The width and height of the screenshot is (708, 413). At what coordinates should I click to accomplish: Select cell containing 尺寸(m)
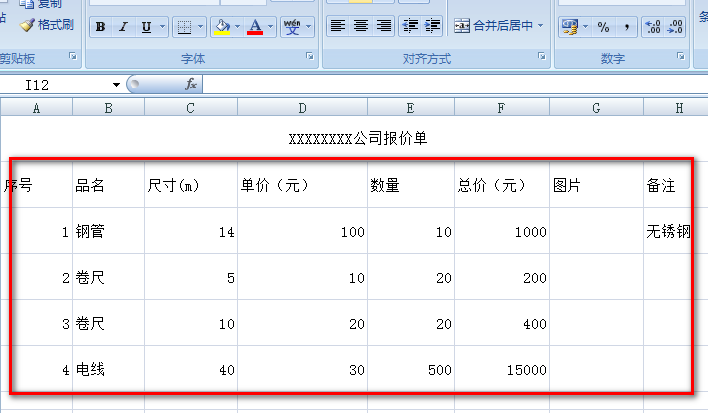pos(191,185)
